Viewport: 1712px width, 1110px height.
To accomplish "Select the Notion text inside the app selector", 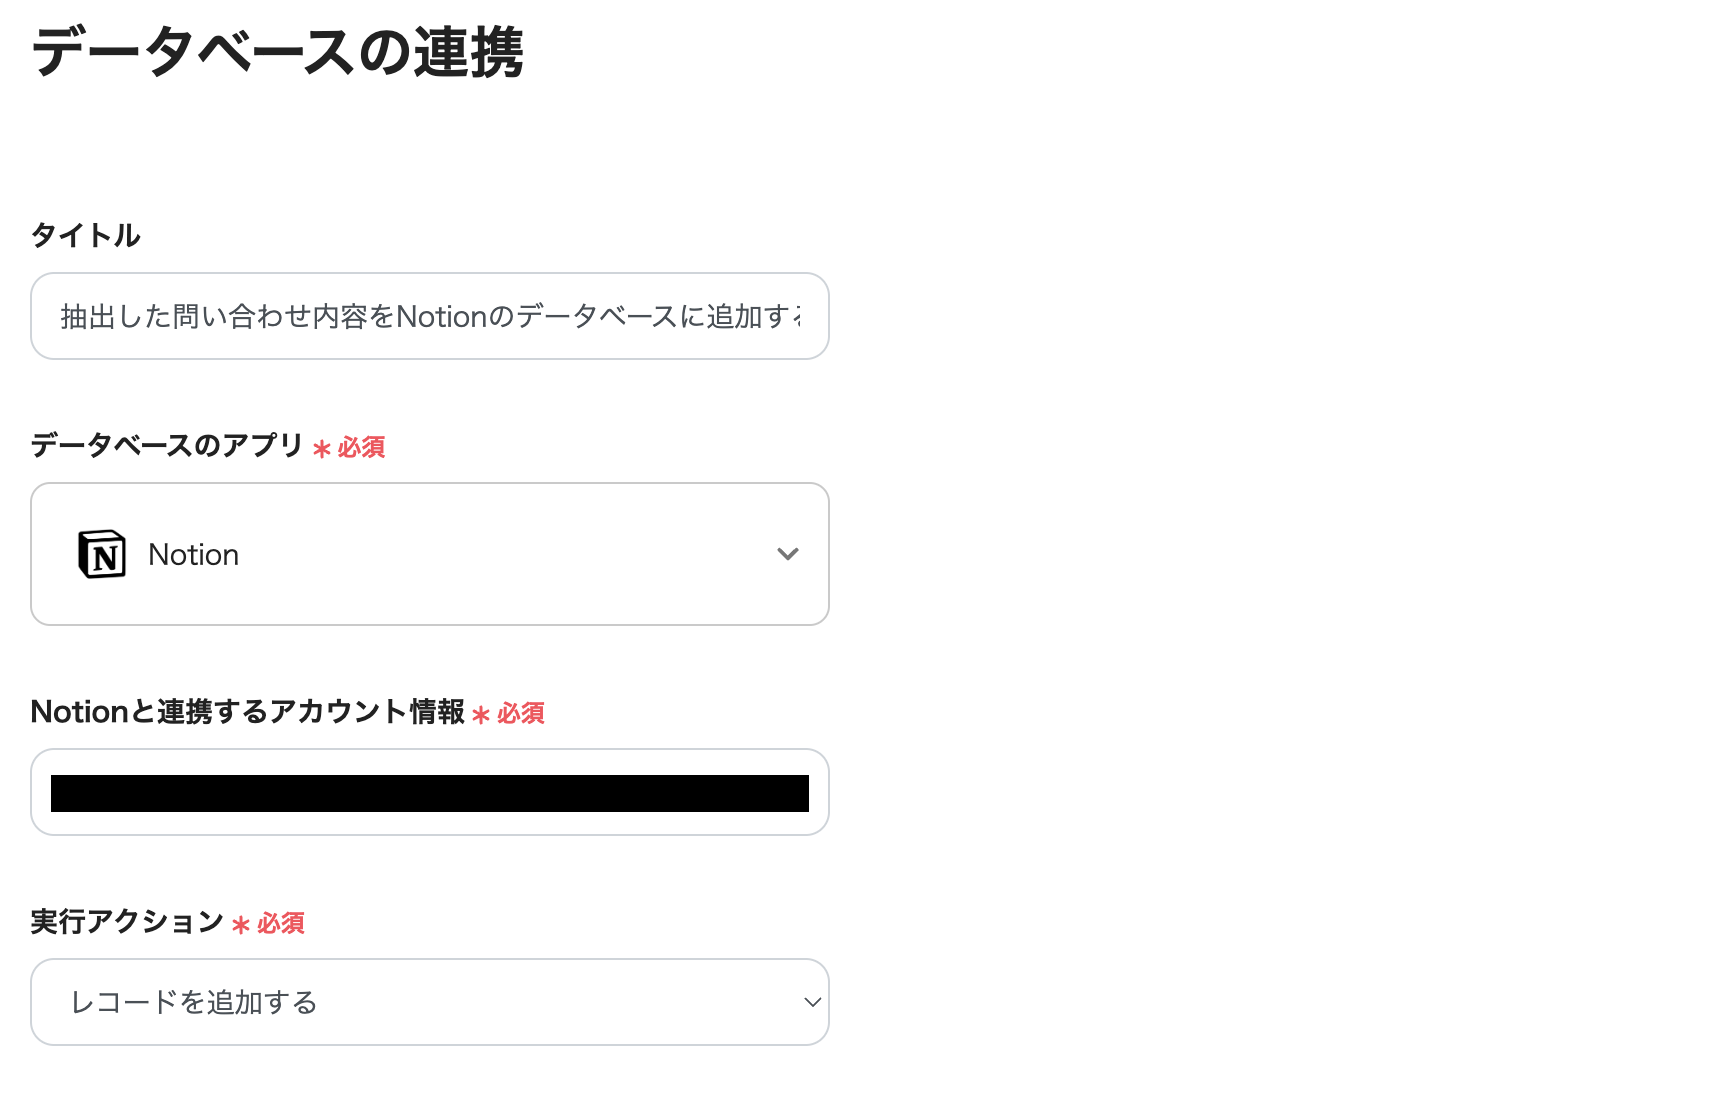I will pyautogui.click(x=193, y=553).
